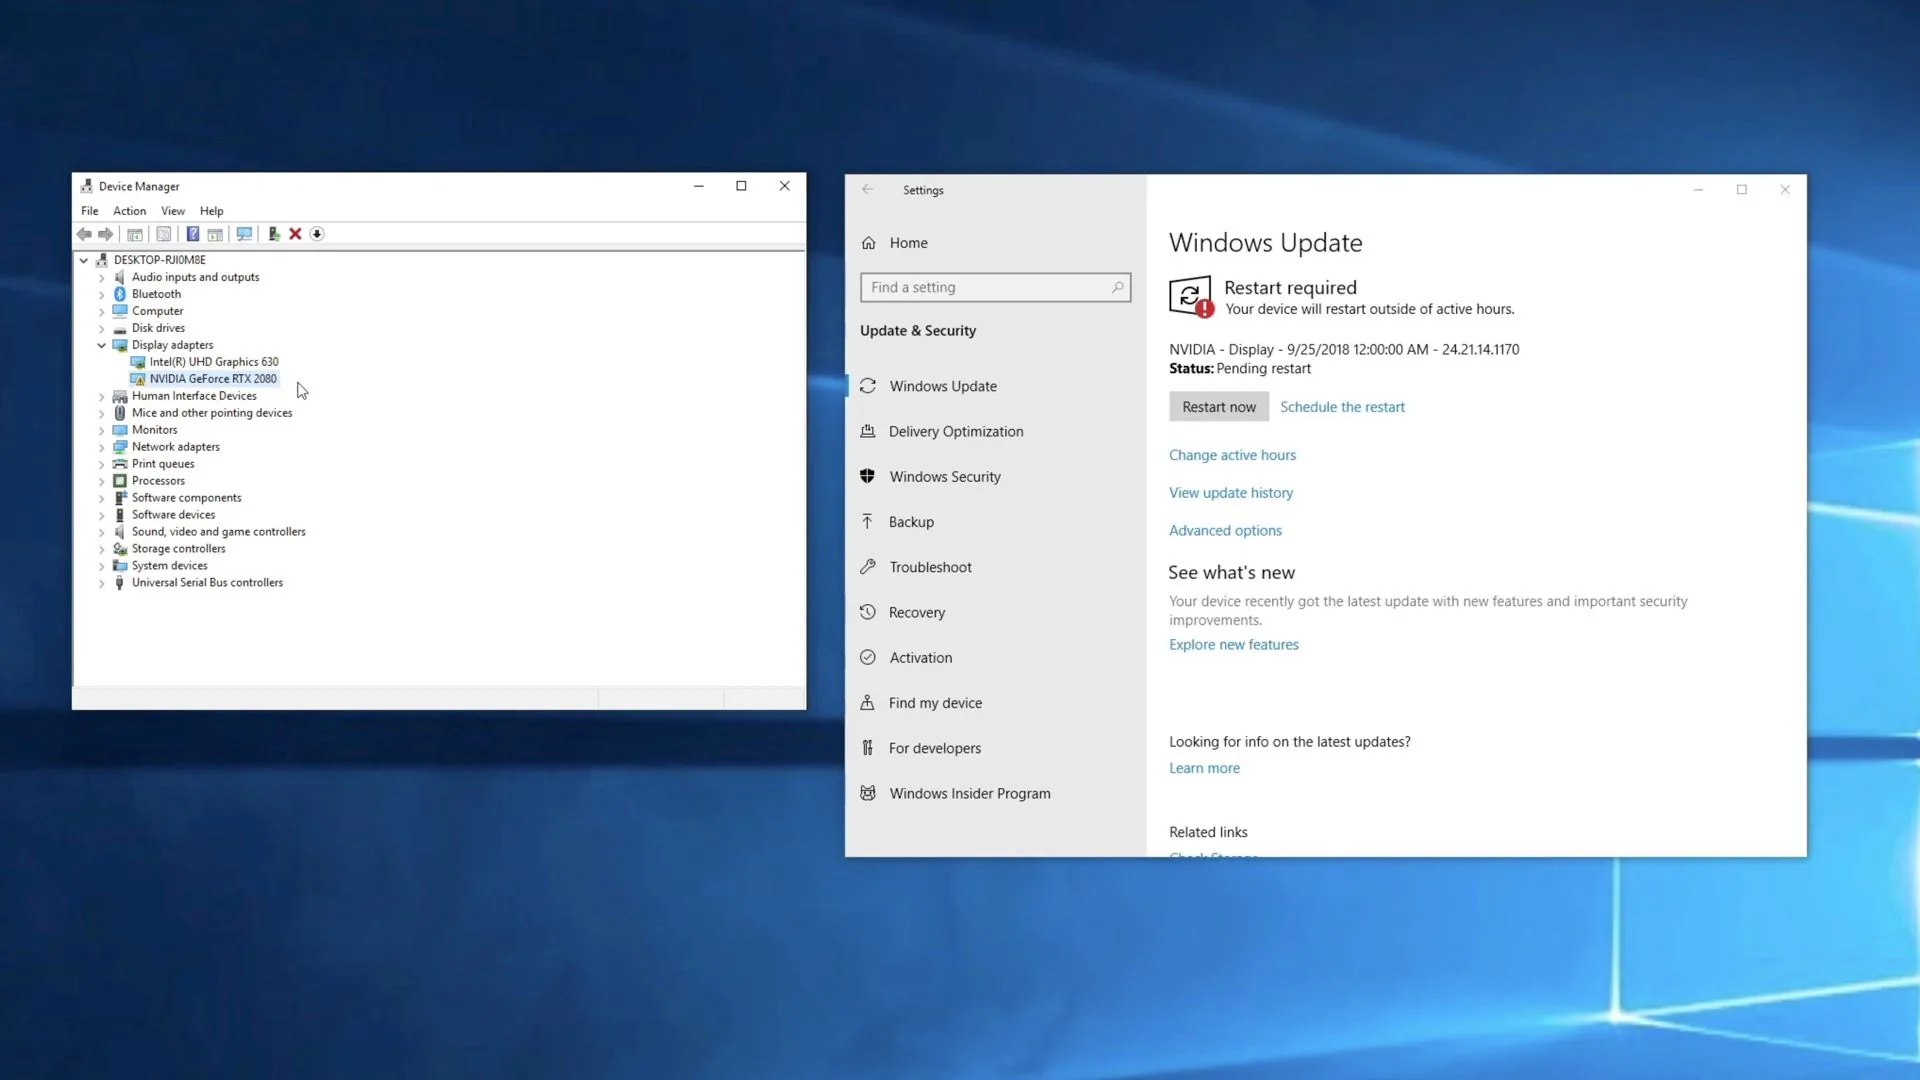Screen dimensions: 1920x1080
Task: Click Show/Hide Console Tree toolbar icon
Action: (x=135, y=234)
